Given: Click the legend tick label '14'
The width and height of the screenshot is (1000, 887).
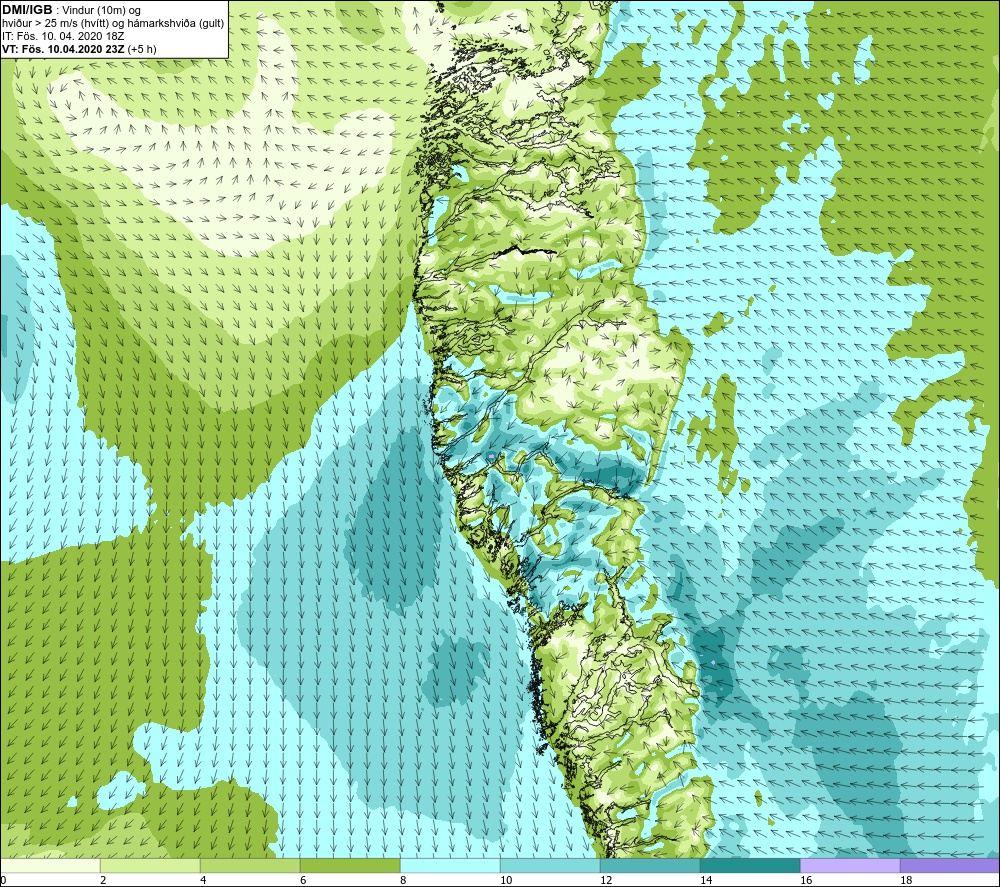Looking at the screenshot, I should [x=706, y=881].
